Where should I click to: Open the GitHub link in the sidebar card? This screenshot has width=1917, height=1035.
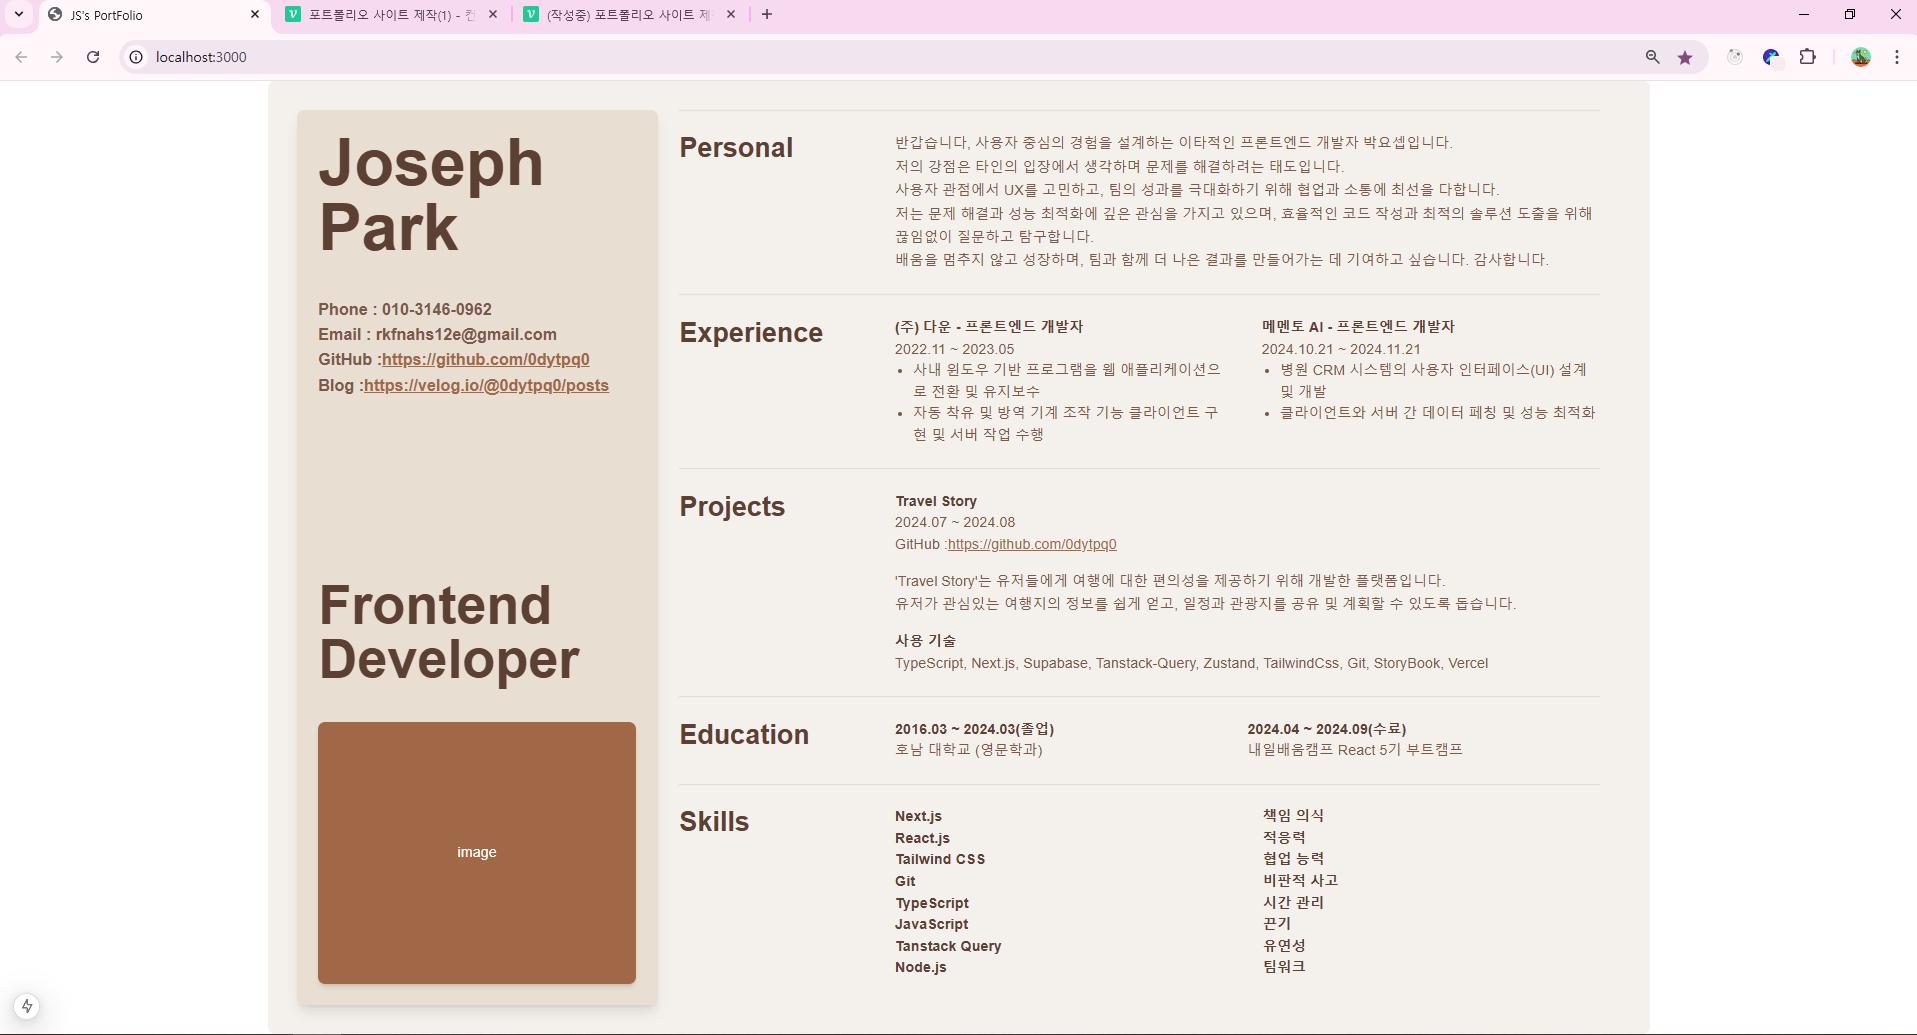486,359
